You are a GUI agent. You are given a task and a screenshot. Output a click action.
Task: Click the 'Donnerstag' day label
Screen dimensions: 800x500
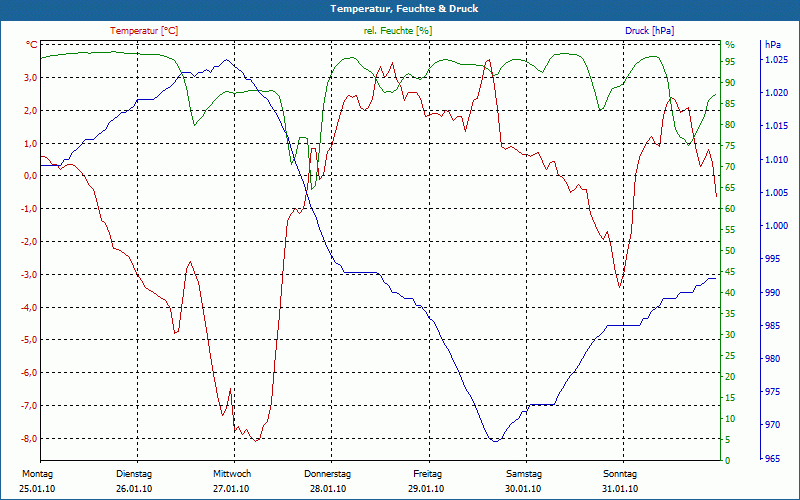click(328, 474)
